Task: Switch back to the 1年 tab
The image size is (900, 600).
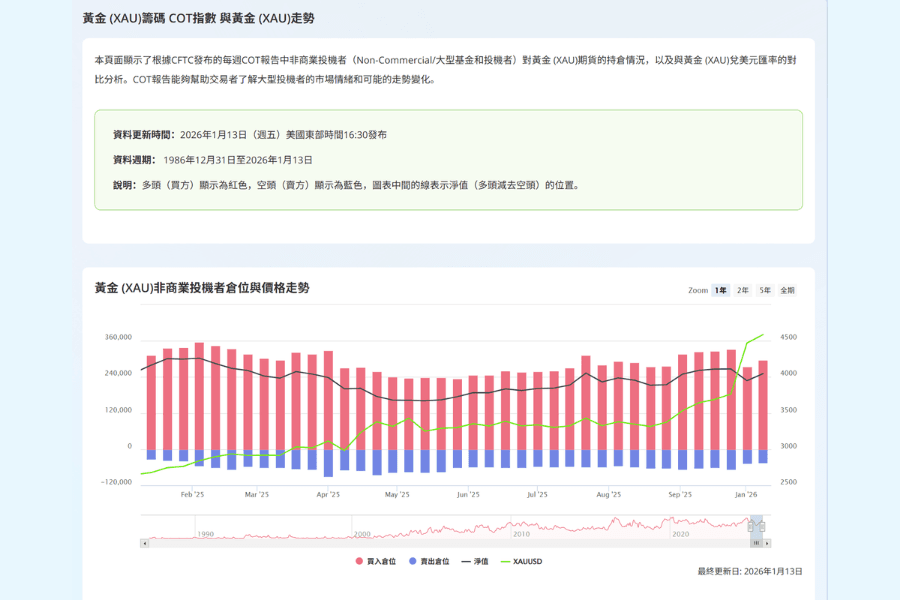Action: click(720, 290)
